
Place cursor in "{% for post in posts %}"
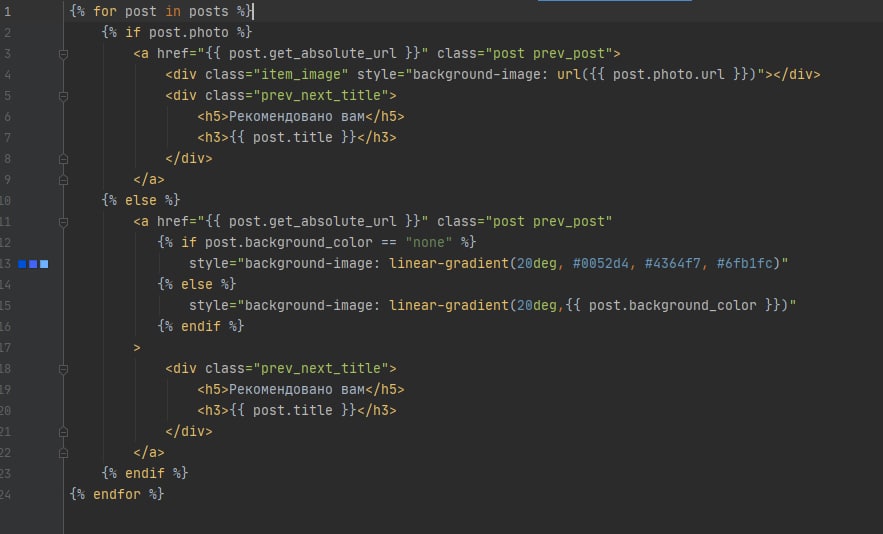click(x=160, y=11)
